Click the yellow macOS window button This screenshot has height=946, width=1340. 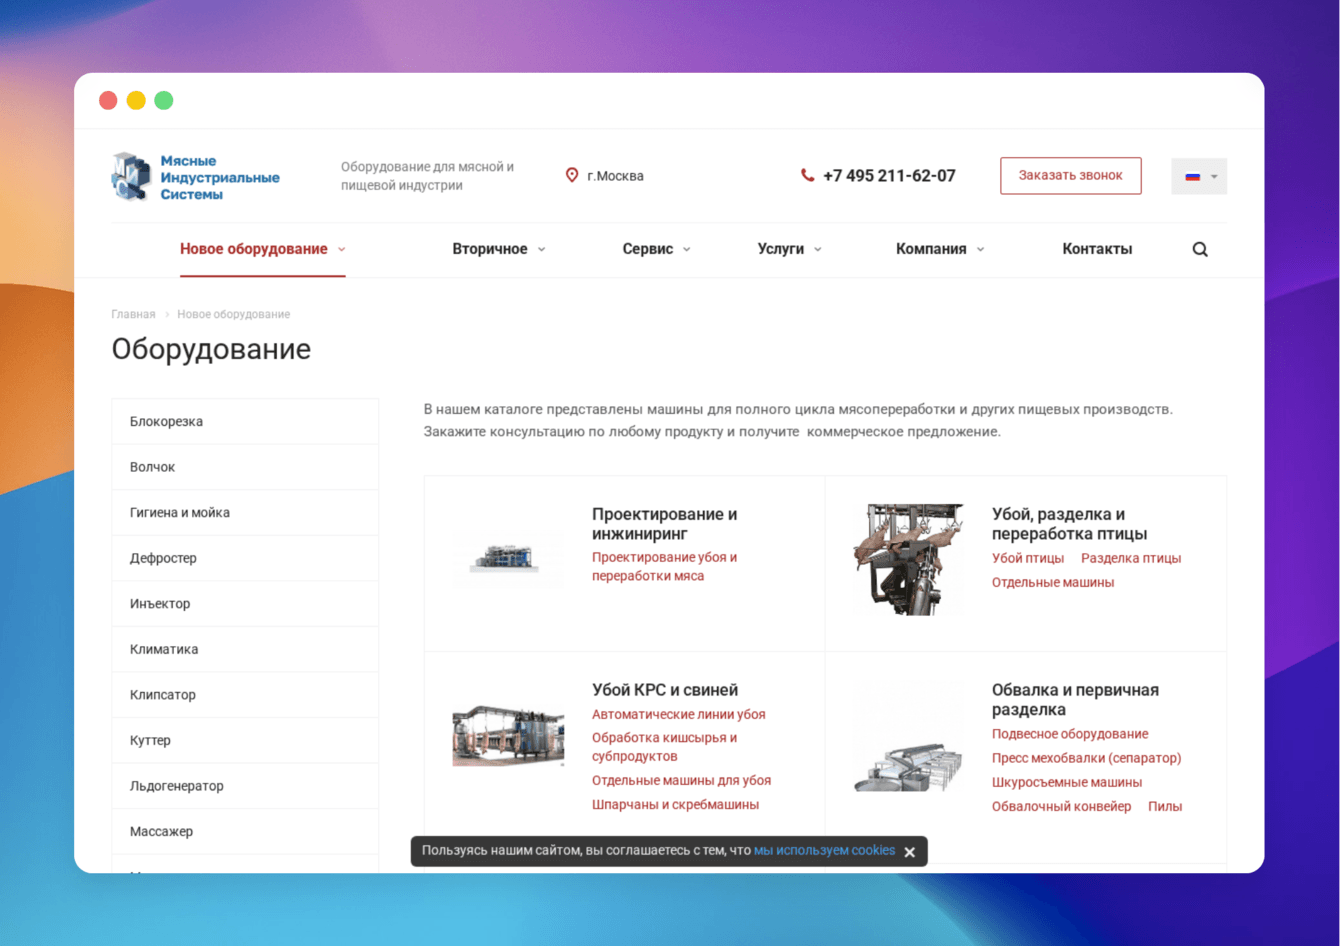[x=136, y=100]
